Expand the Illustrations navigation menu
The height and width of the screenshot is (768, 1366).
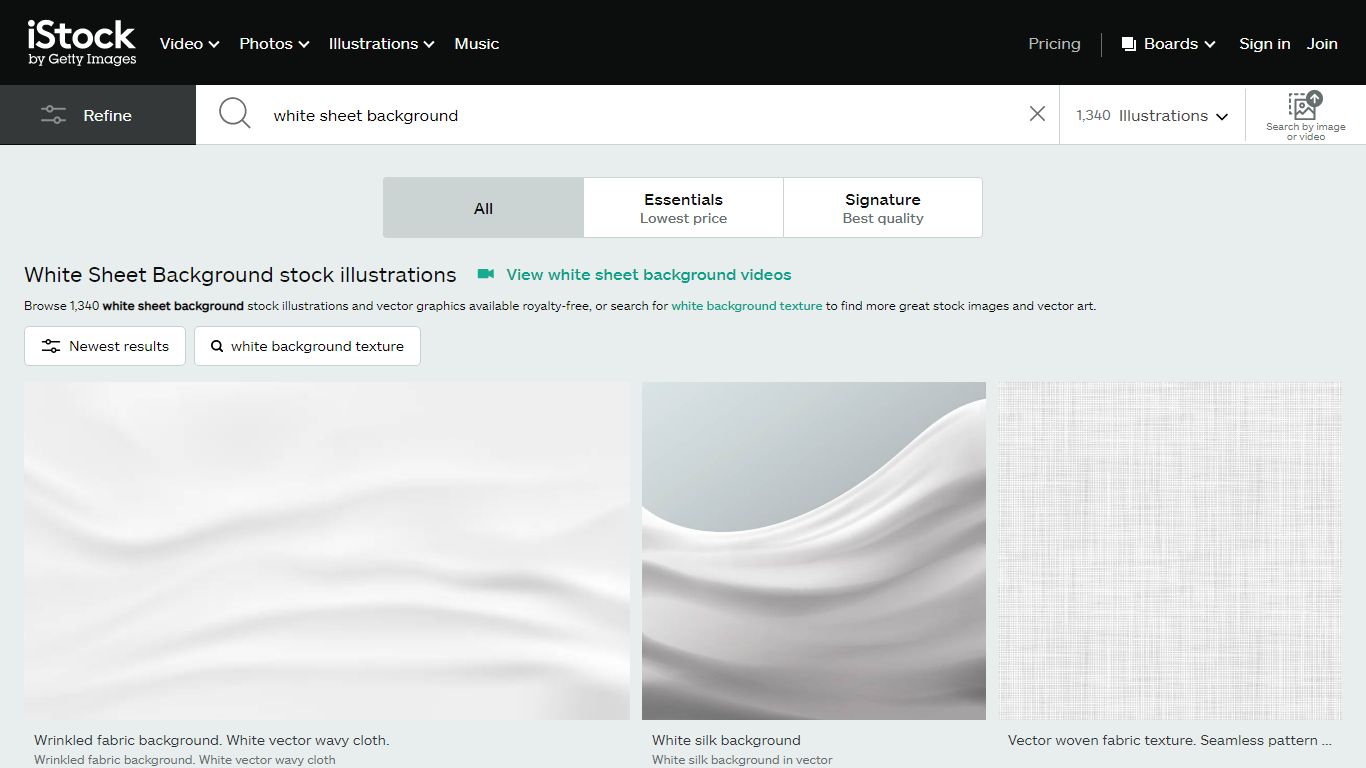pos(381,44)
